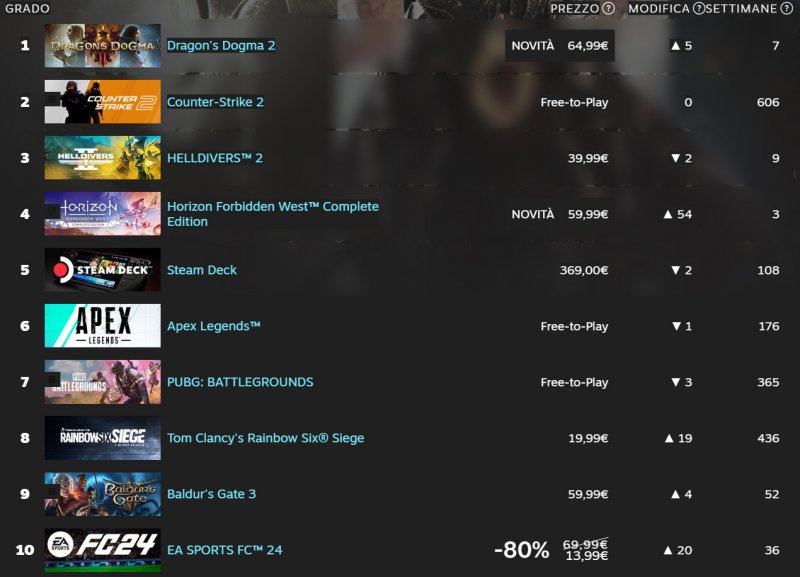Click the help icon next to SETTIMANE
The width and height of the screenshot is (800, 577).
pyautogui.click(x=788, y=9)
